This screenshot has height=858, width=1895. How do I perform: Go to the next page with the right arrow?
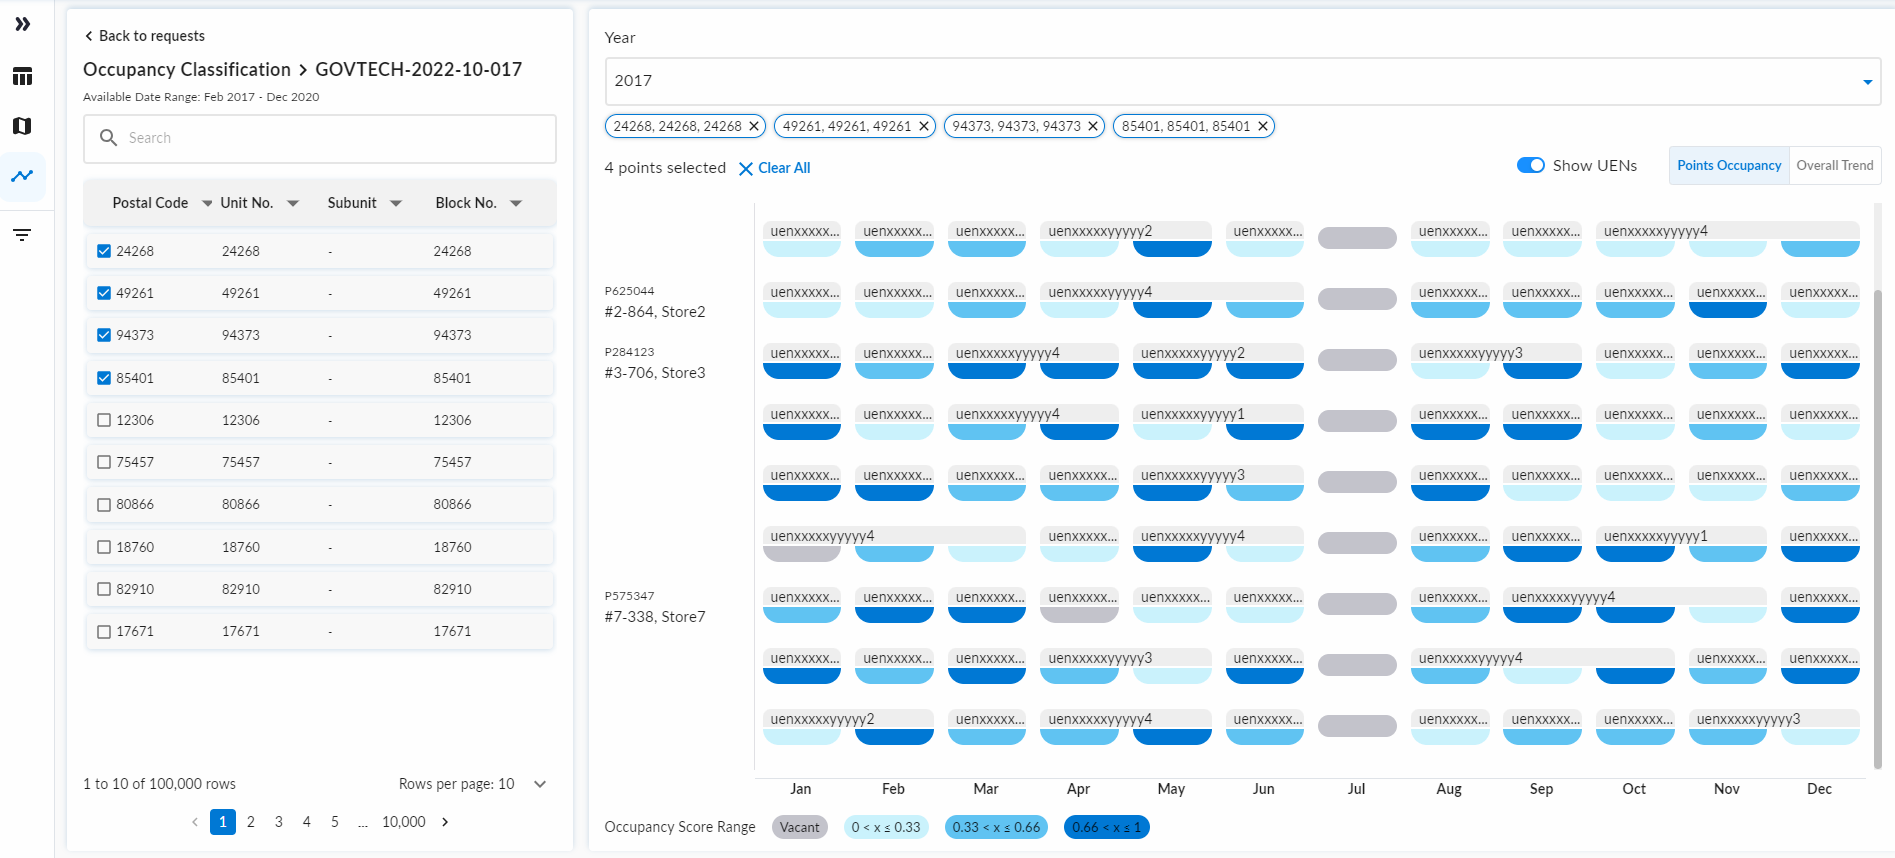(x=445, y=822)
